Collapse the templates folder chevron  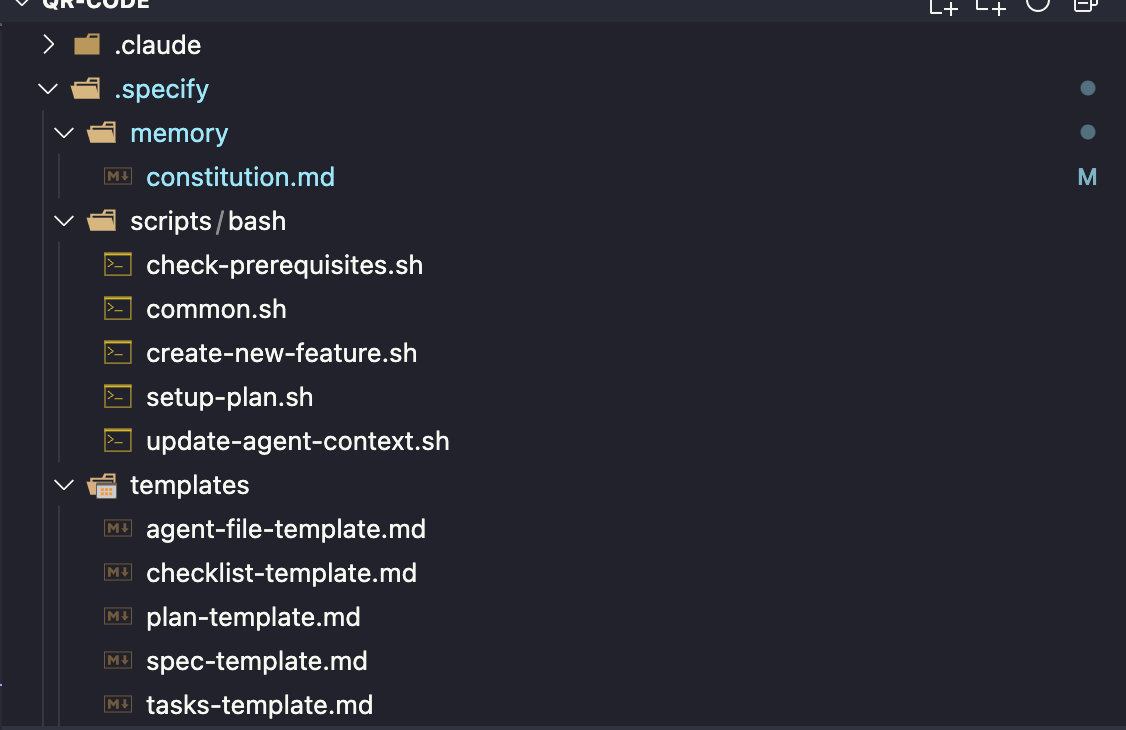coord(64,485)
